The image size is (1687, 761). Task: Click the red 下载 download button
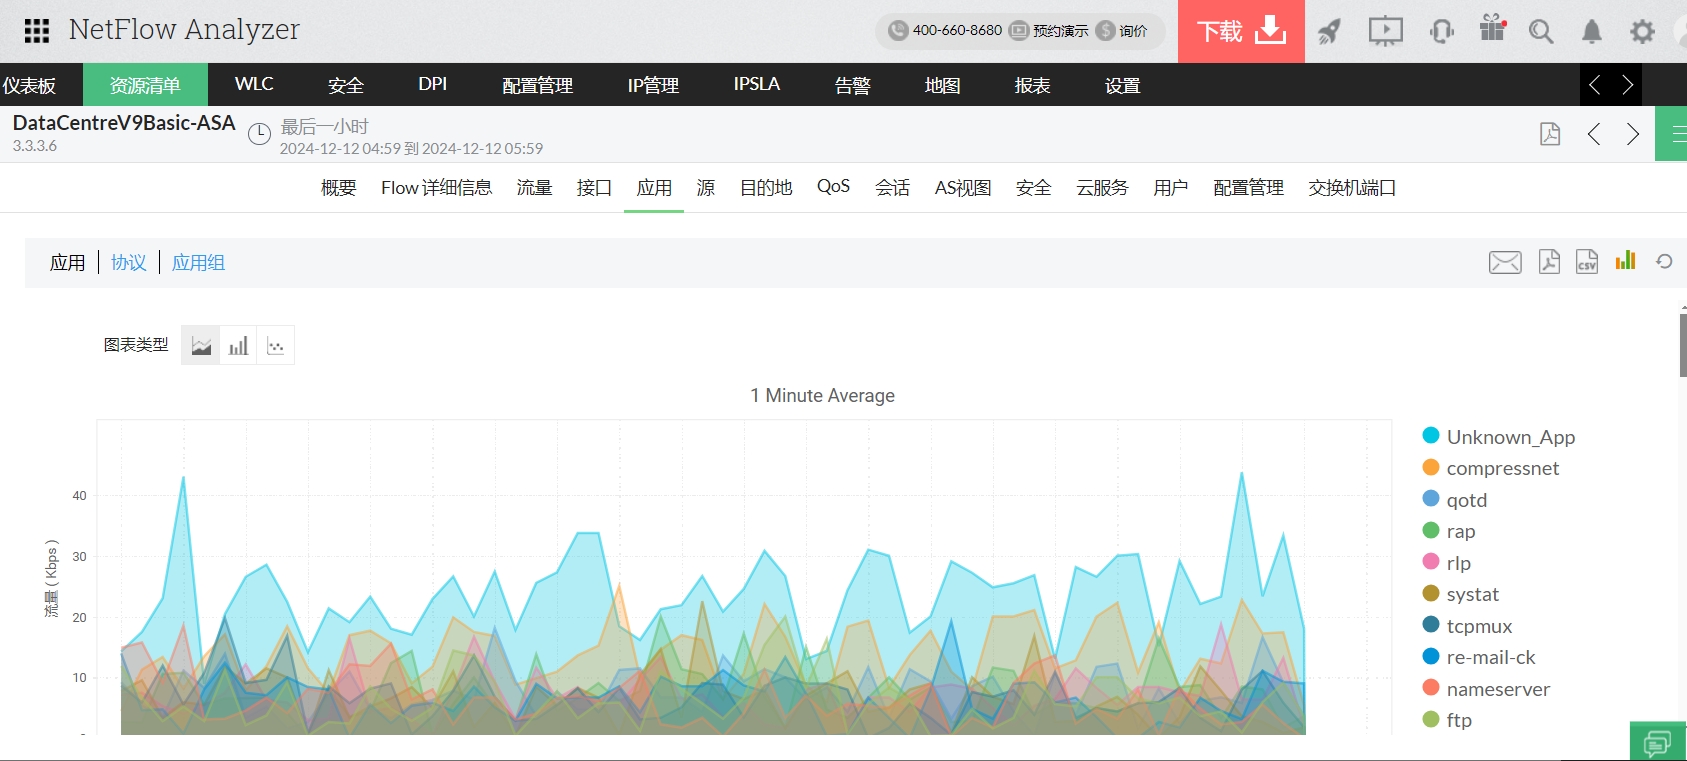tap(1240, 32)
